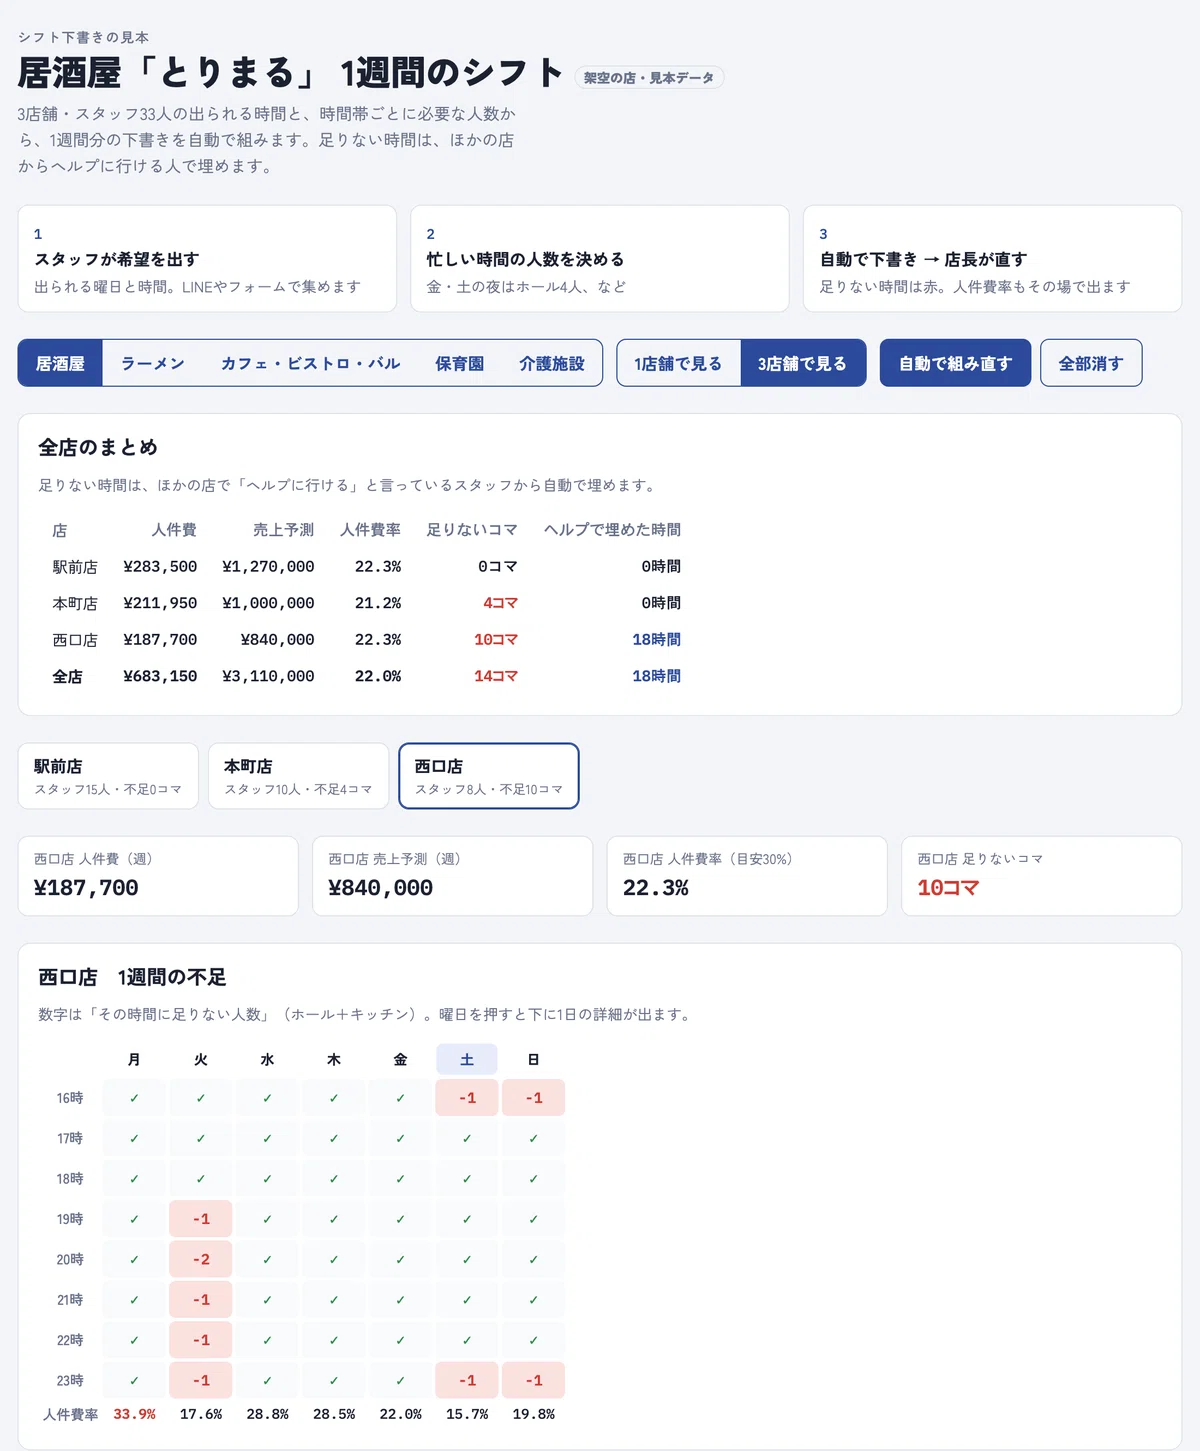Select the 介護施設 tab
This screenshot has height=1451, width=1200.
click(x=552, y=363)
